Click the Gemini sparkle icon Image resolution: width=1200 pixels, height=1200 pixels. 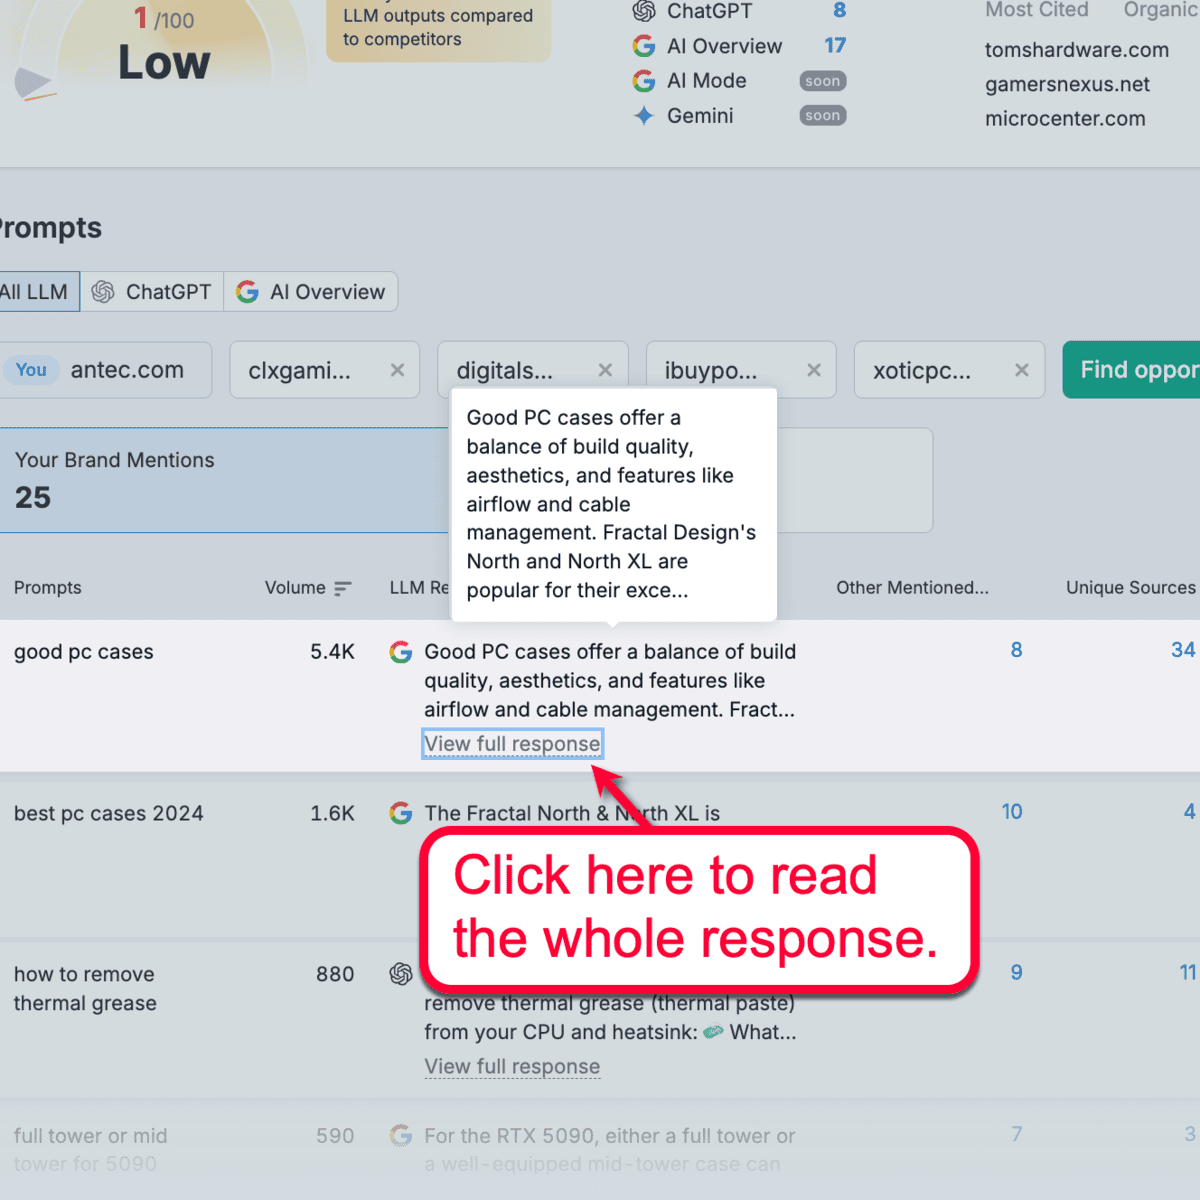[644, 116]
